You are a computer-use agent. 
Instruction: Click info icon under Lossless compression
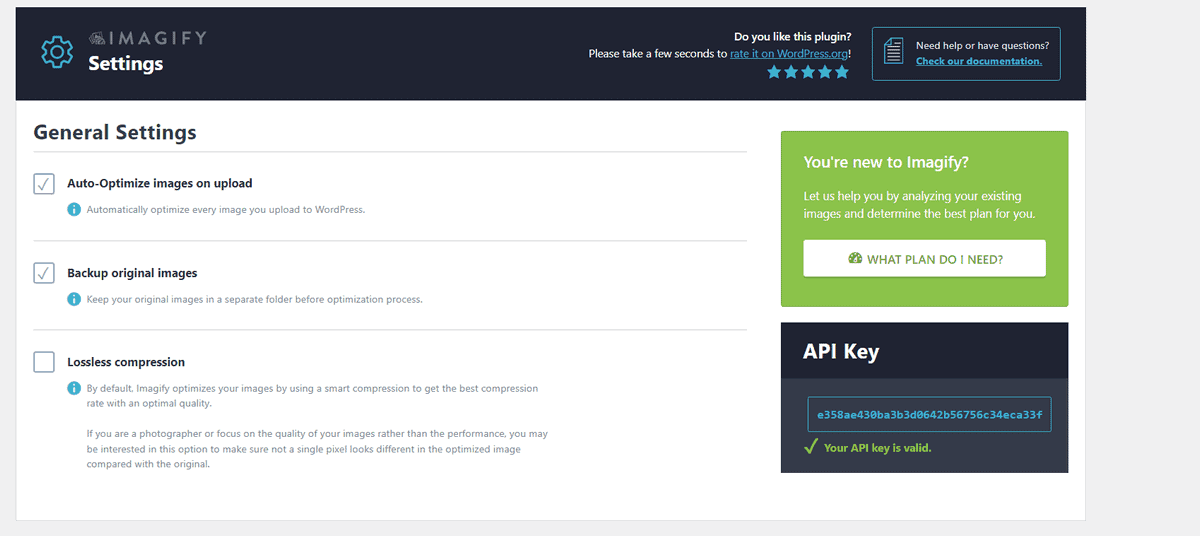point(74,388)
